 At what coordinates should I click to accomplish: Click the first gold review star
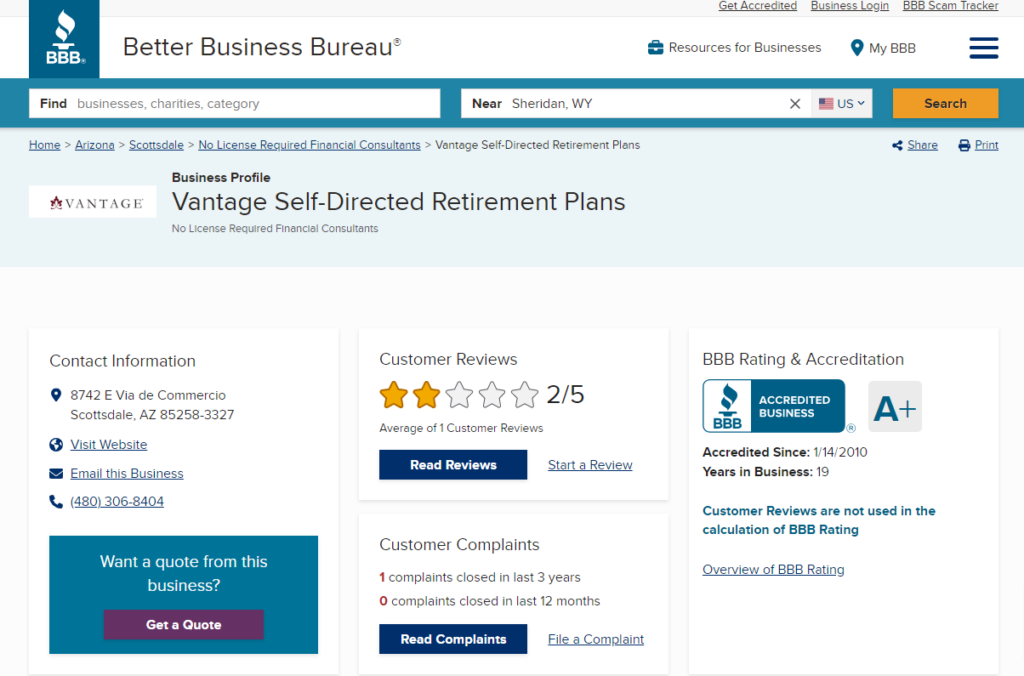[x=394, y=394]
